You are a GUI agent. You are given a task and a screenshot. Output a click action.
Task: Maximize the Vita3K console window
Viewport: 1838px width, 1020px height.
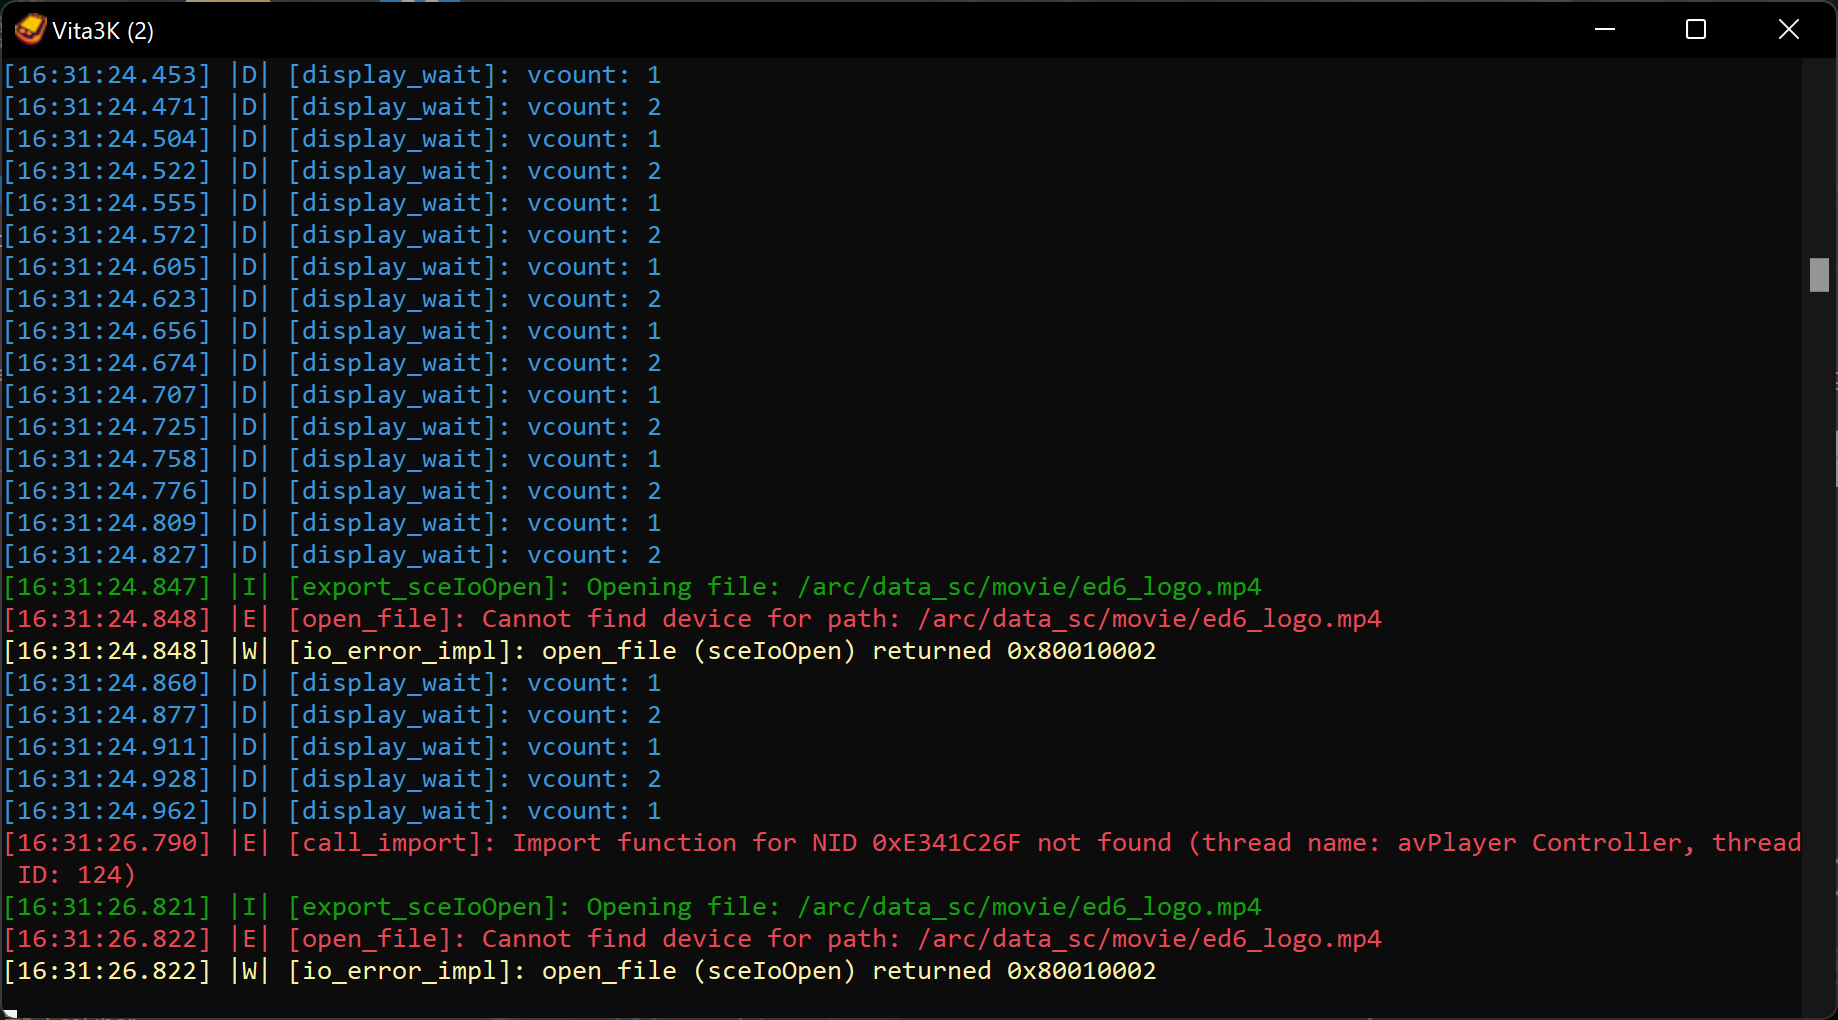click(x=1696, y=30)
